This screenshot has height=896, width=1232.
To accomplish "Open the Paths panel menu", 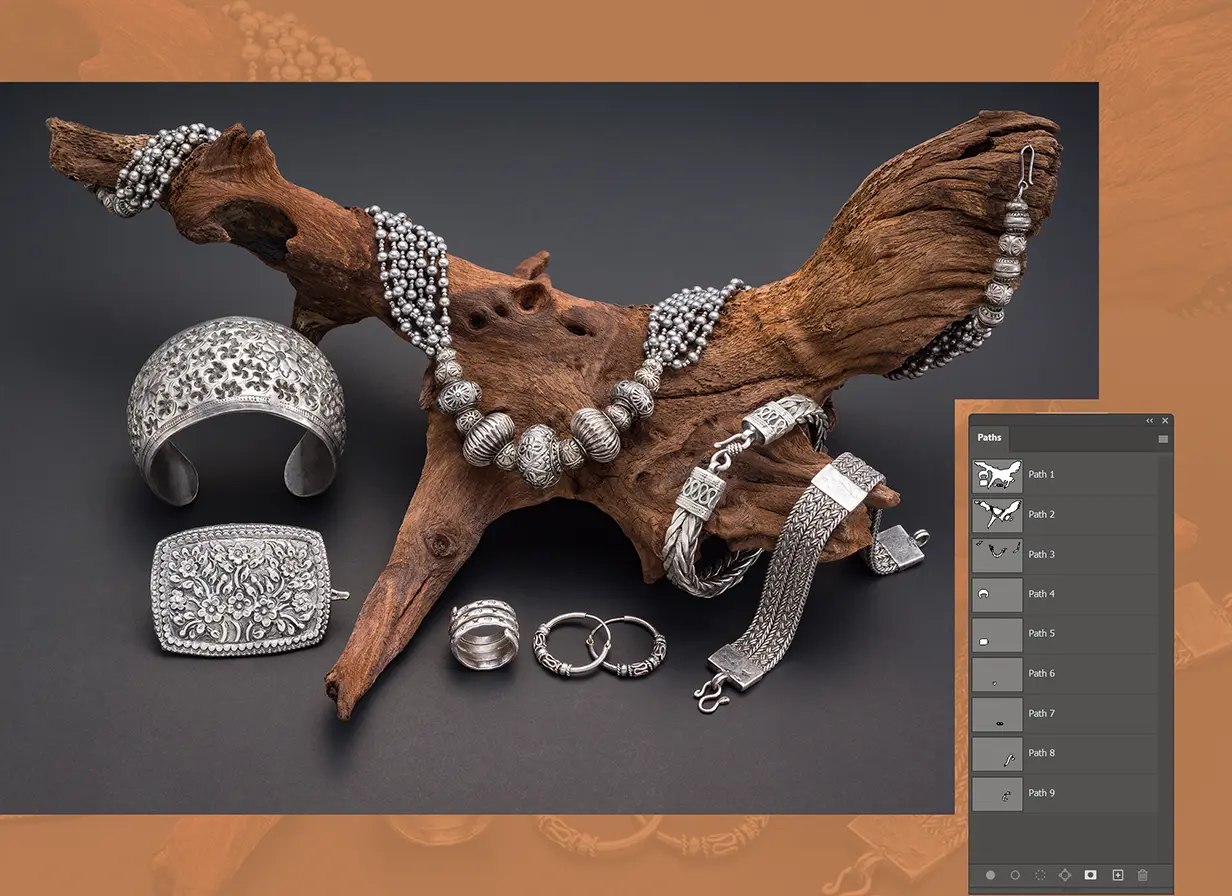I will point(1163,438).
